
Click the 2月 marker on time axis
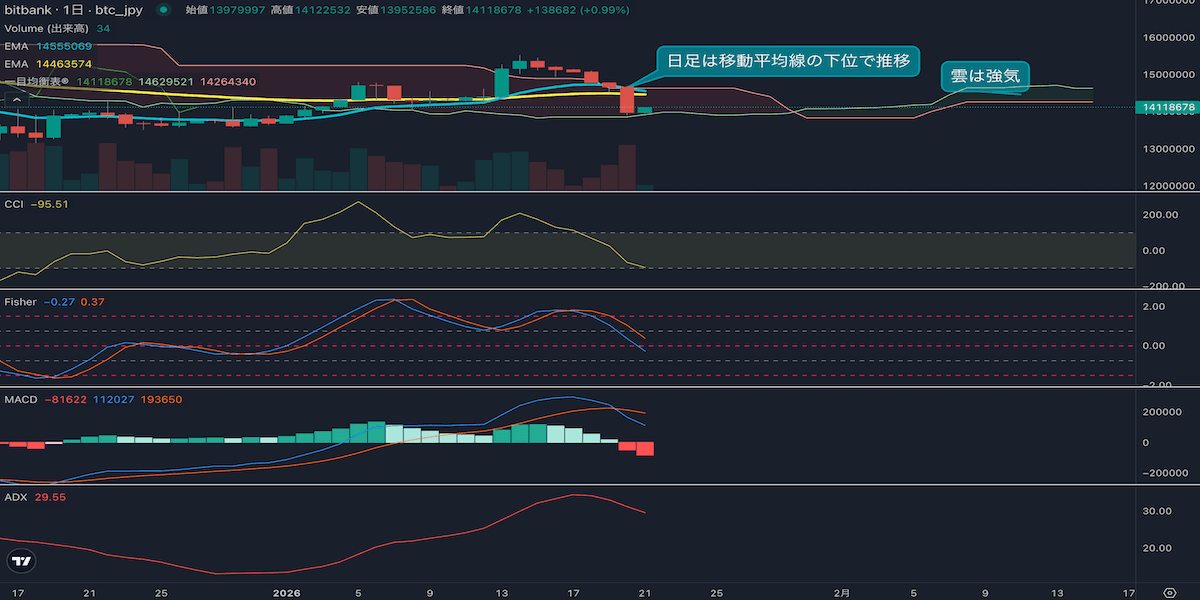pyautogui.click(x=841, y=591)
